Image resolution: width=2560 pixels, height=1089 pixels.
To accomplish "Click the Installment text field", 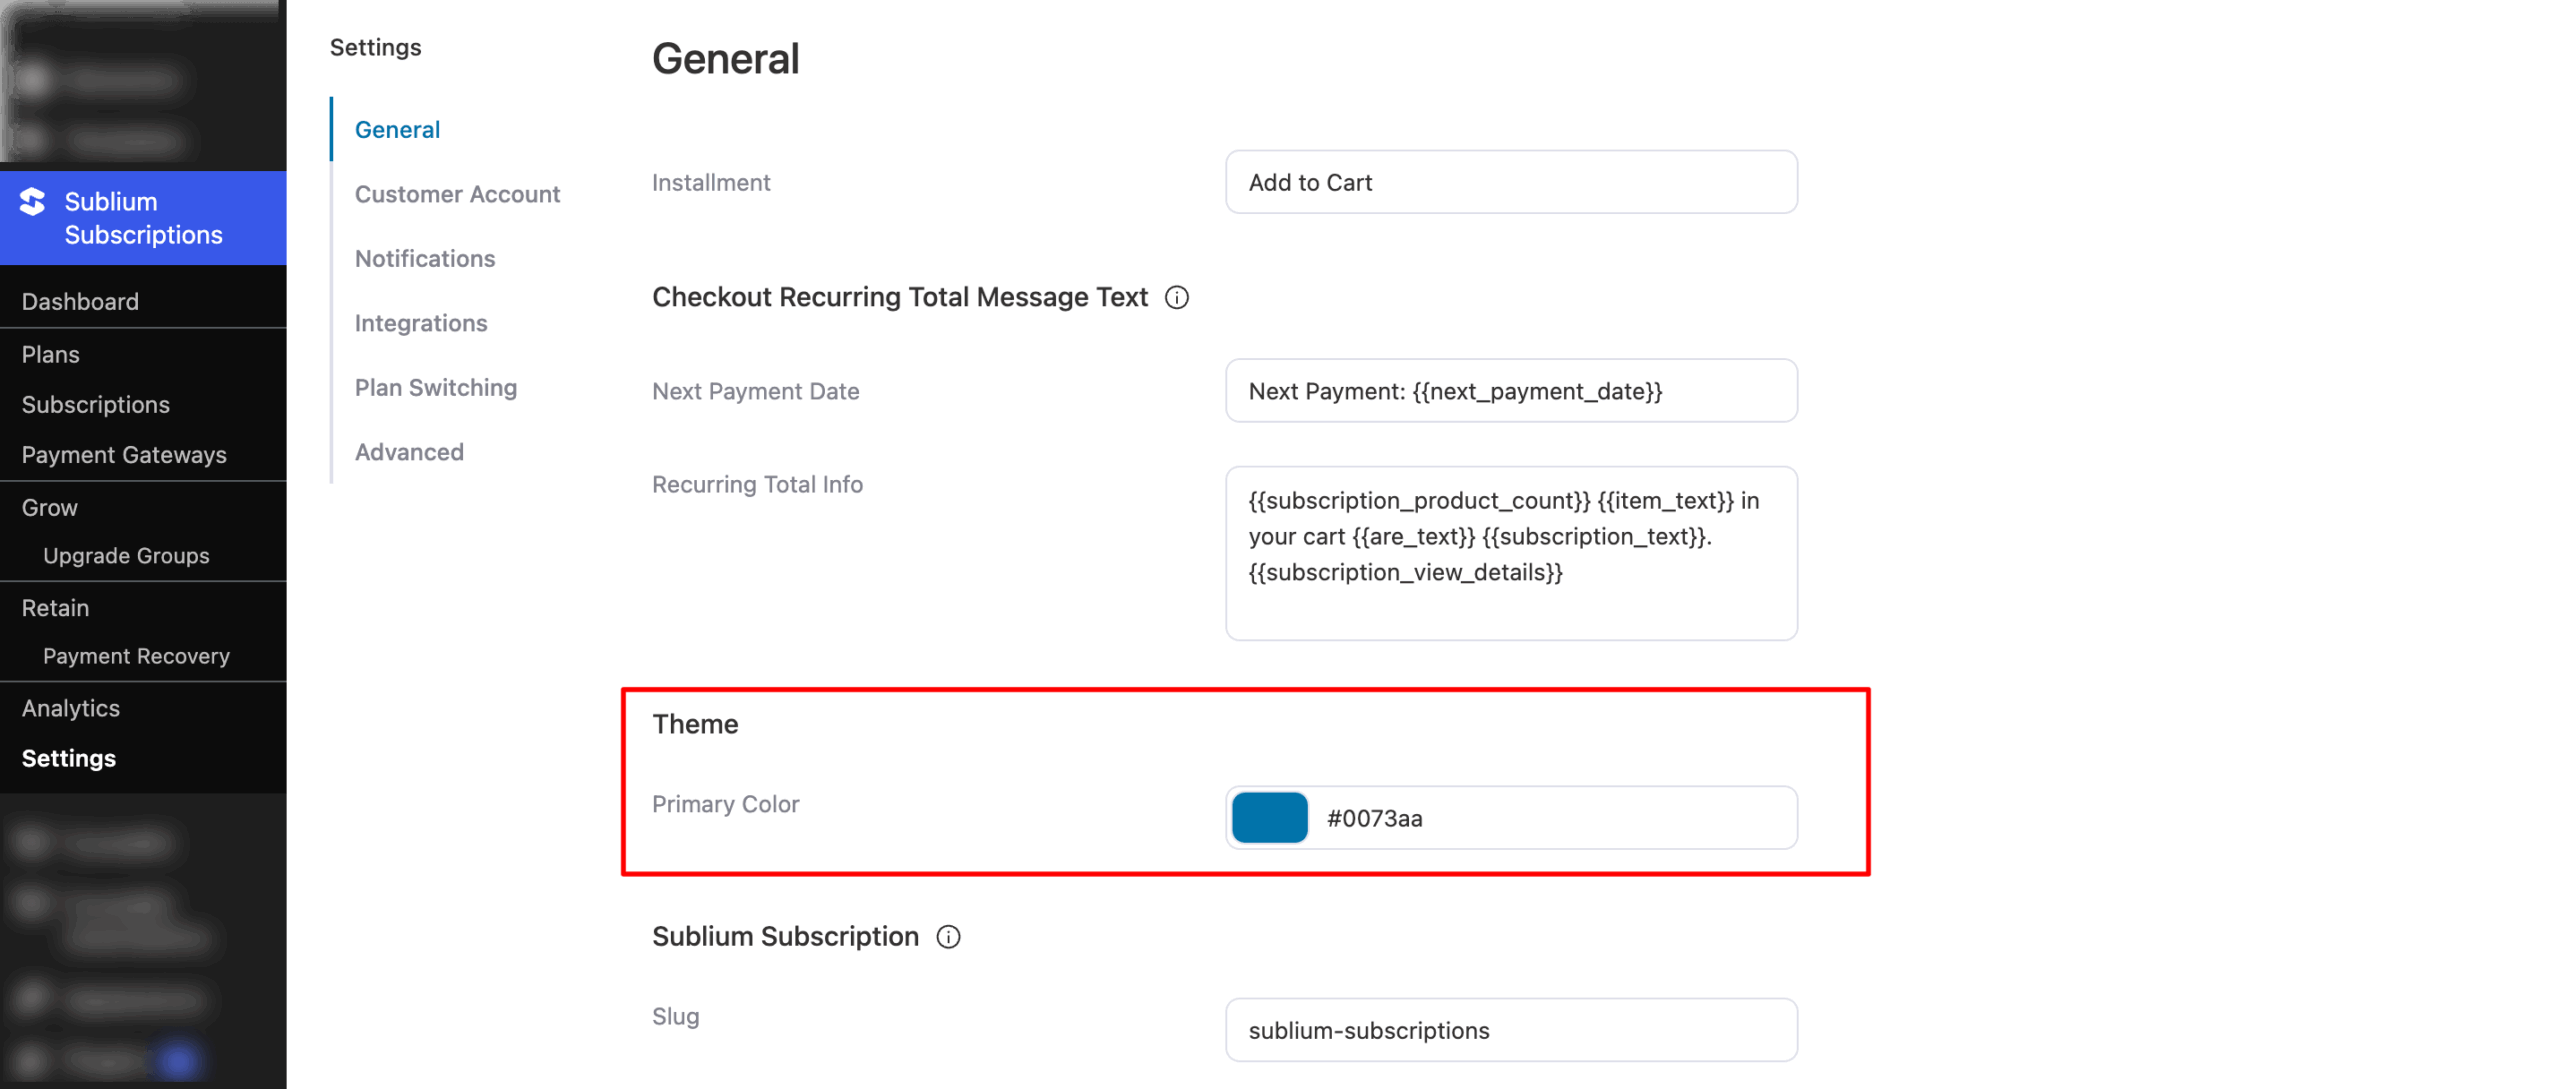I will click(x=1510, y=183).
